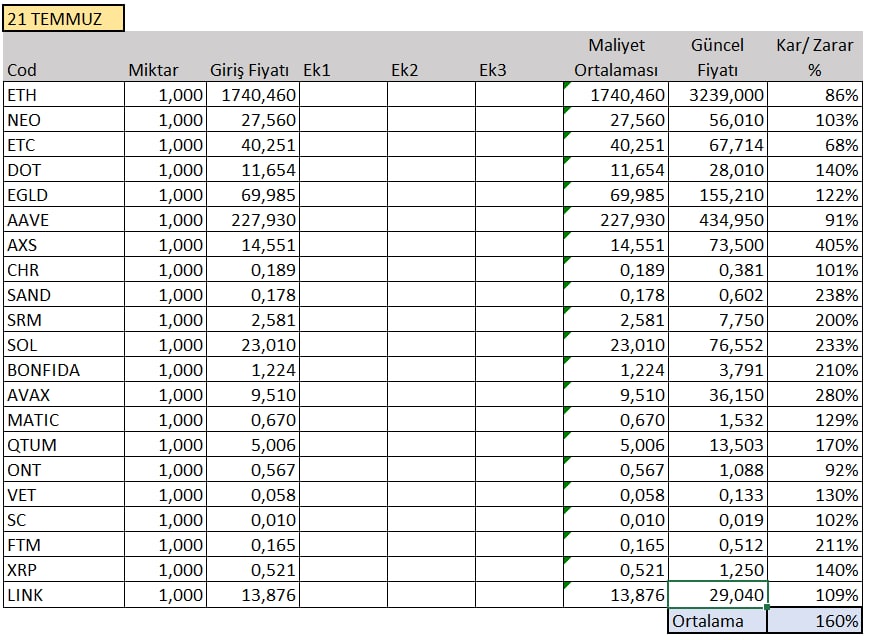Select the 200% profit cell for SRM
The width and height of the screenshot is (873, 640).
815,320
